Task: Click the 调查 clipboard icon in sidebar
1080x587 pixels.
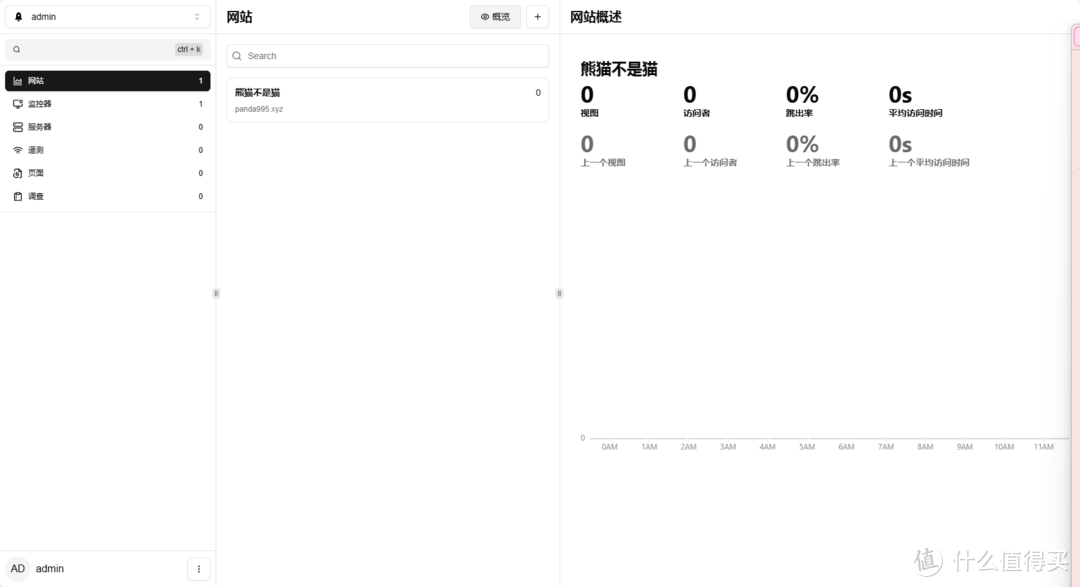Action: click(17, 195)
